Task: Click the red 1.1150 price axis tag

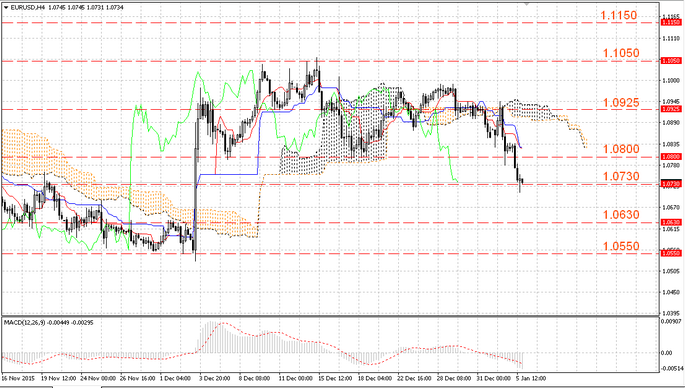Action: pos(671,22)
